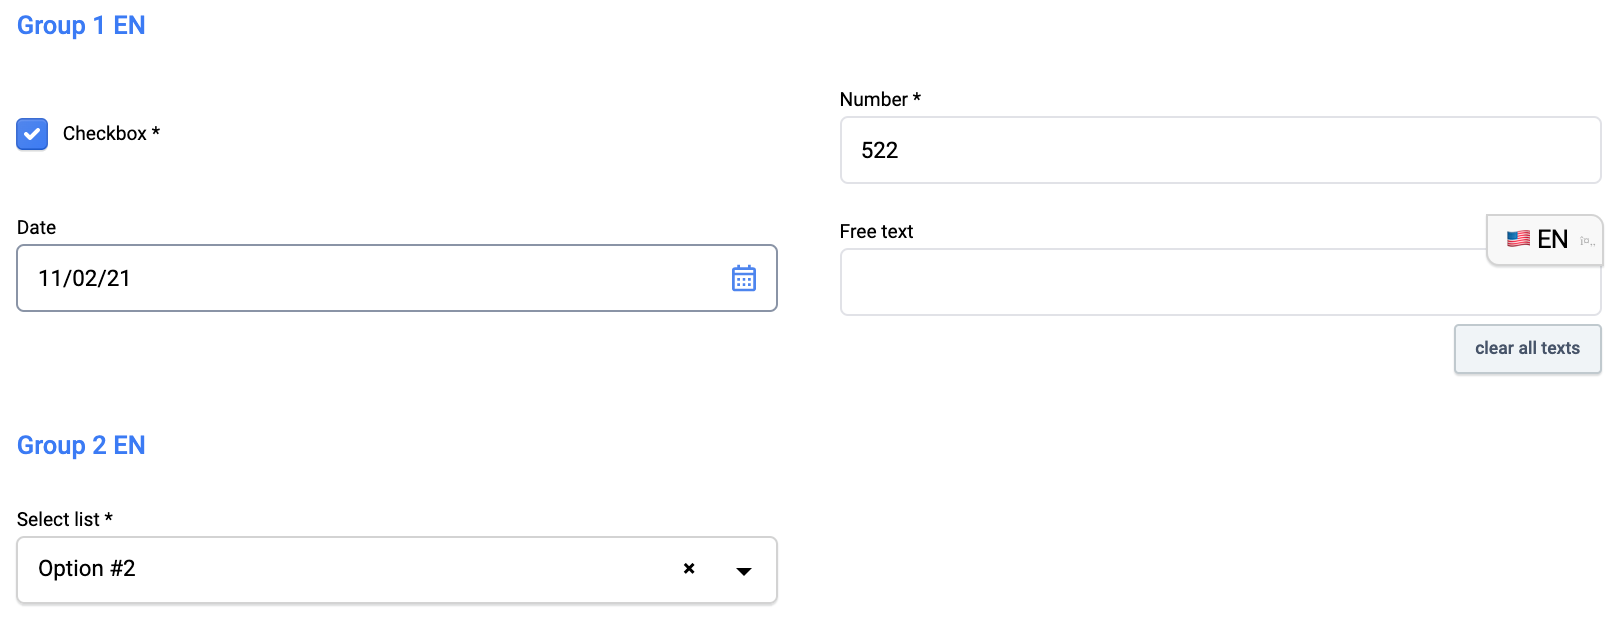Clear the selected Option #2 value
1622x622 pixels.
689,568
